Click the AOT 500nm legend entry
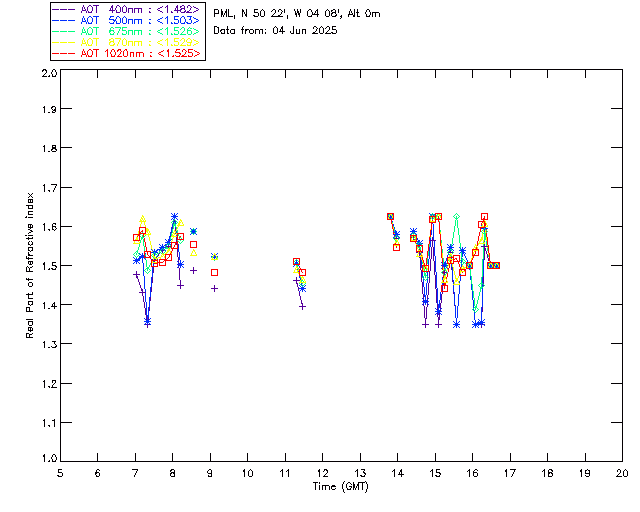 126,20
